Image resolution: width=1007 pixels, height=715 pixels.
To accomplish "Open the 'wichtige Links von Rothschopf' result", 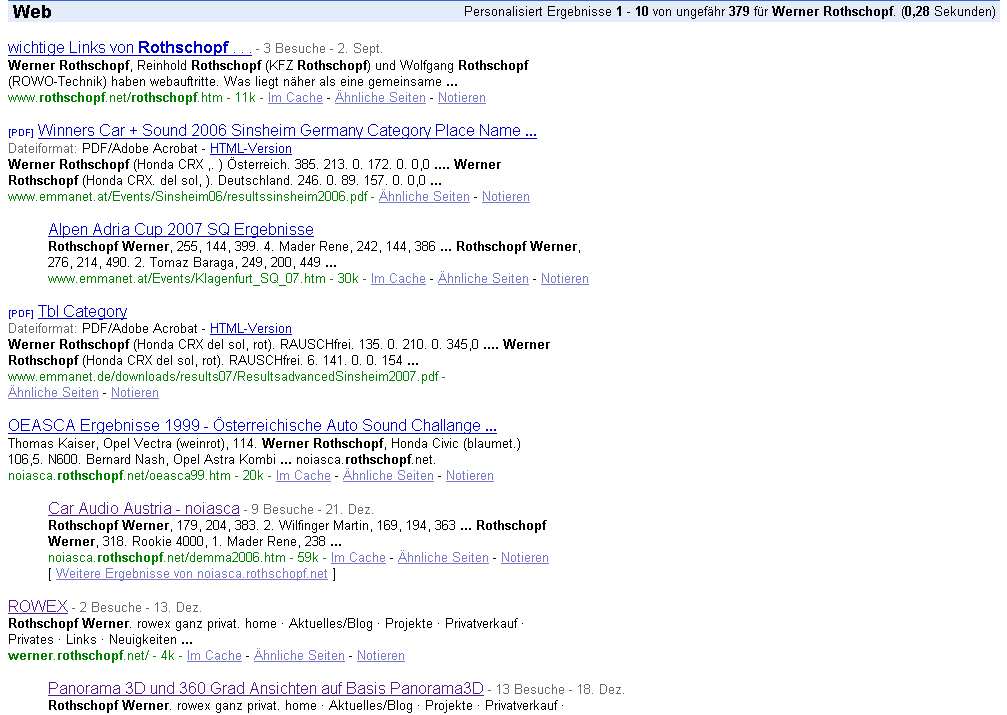I will pyautogui.click(x=130, y=48).
